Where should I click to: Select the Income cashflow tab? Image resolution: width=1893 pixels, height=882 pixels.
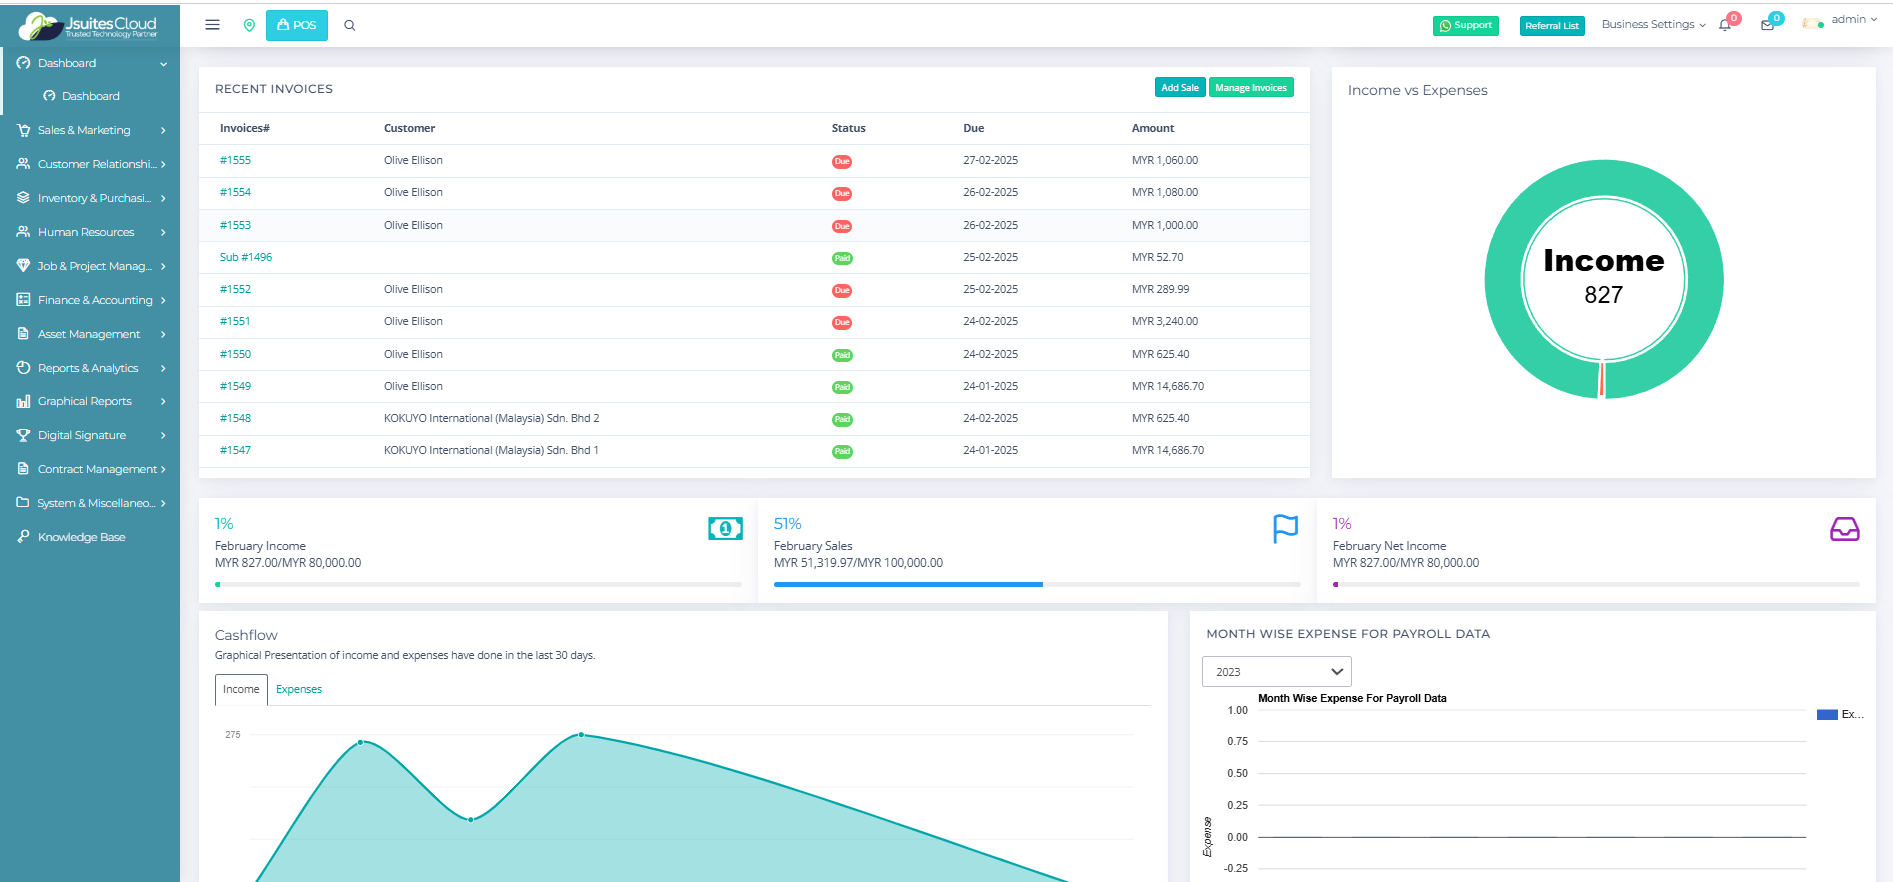tap(241, 689)
